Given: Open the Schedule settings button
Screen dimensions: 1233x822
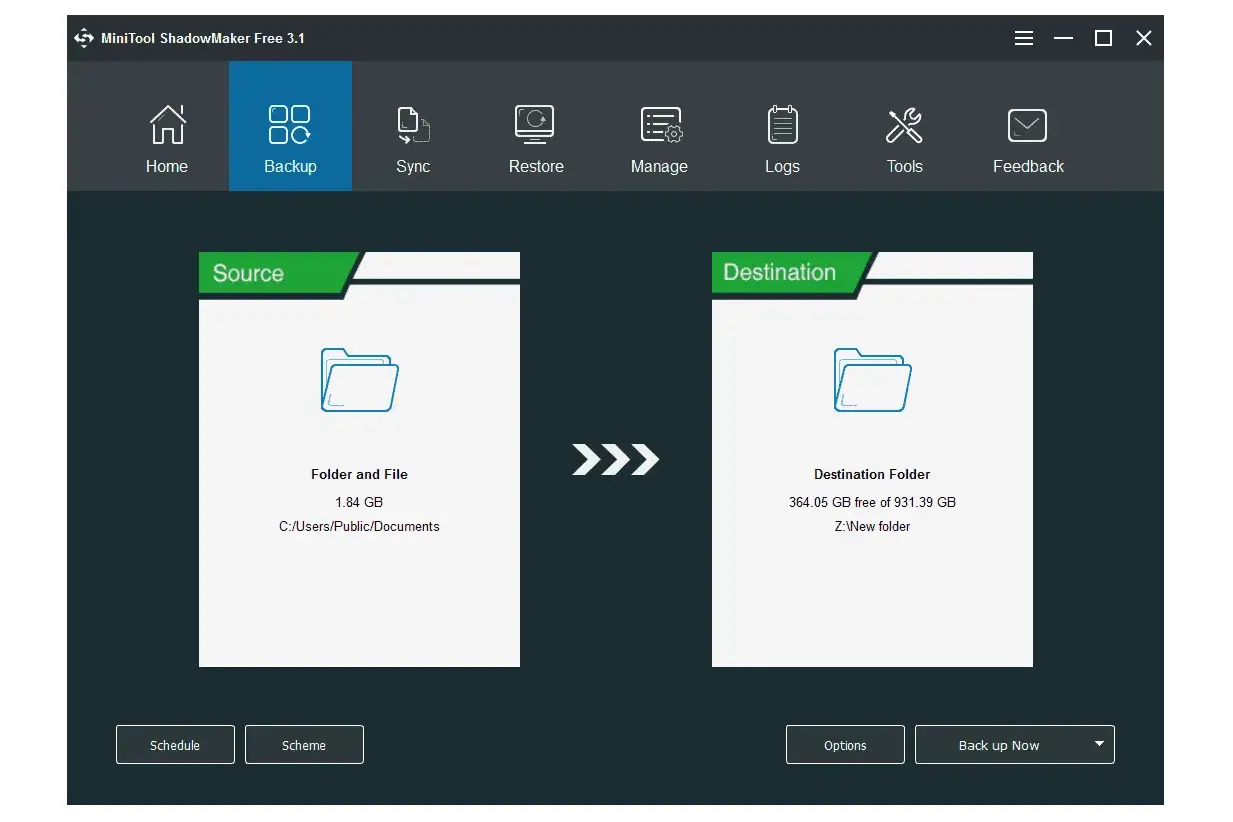Looking at the screenshot, I should click(x=175, y=745).
